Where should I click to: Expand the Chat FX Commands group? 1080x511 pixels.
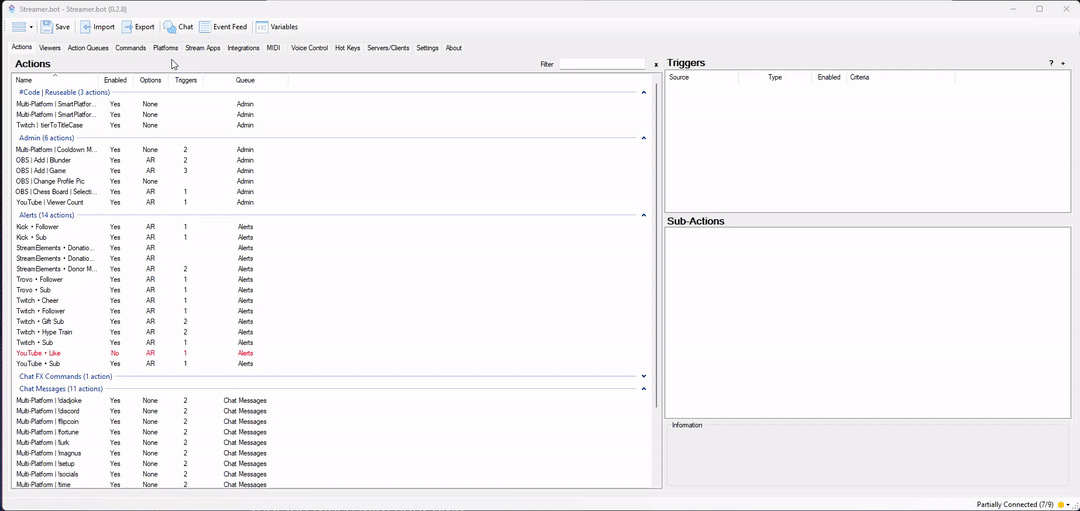pos(643,376)
